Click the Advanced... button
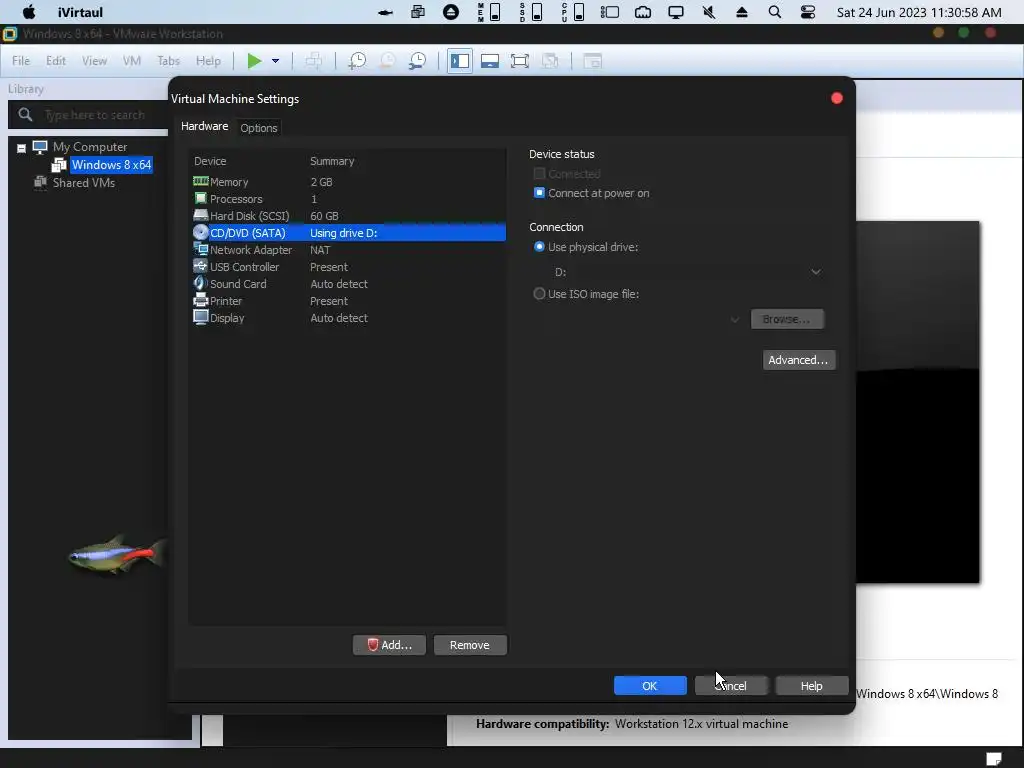Screen dimensions: 1024x768 (799, 360)
